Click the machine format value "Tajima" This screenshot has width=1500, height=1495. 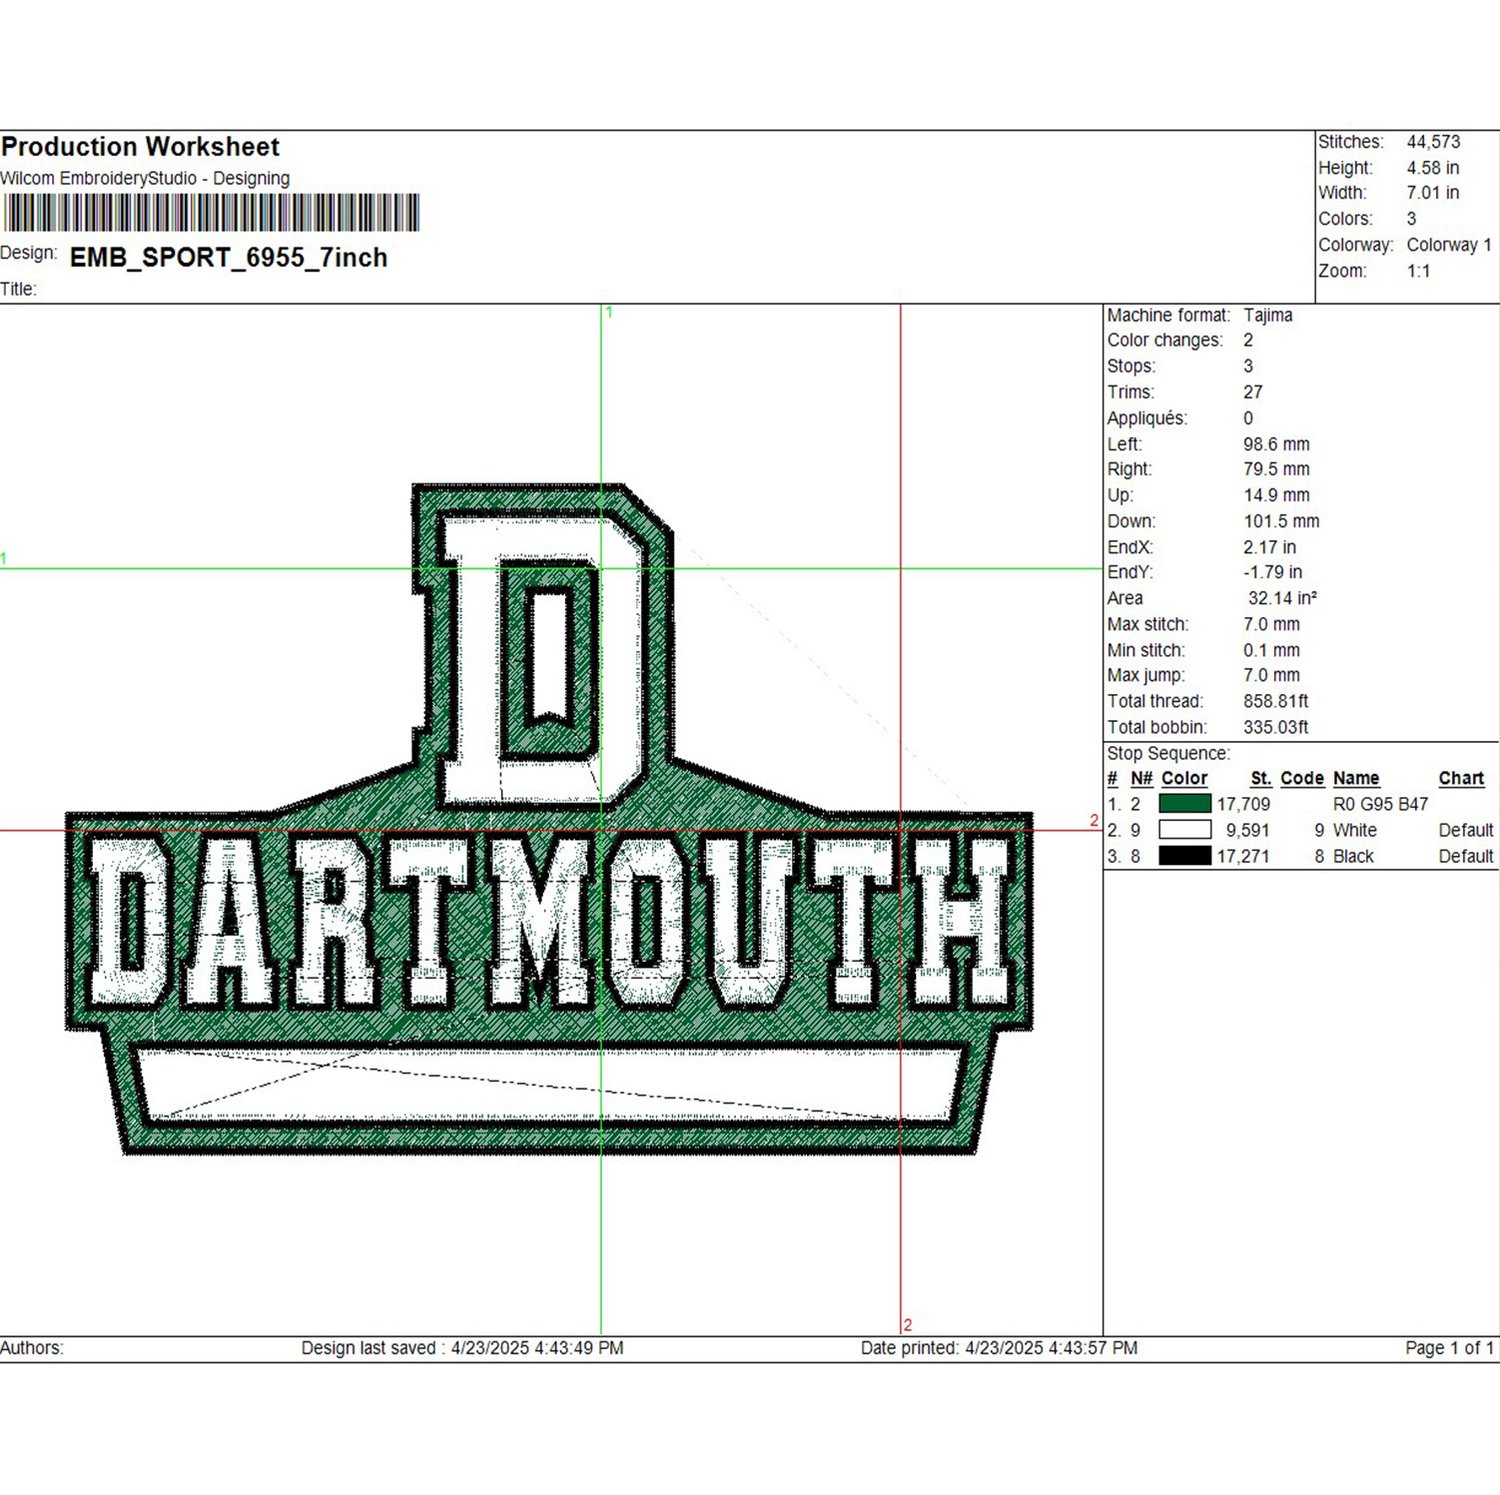1268,315
